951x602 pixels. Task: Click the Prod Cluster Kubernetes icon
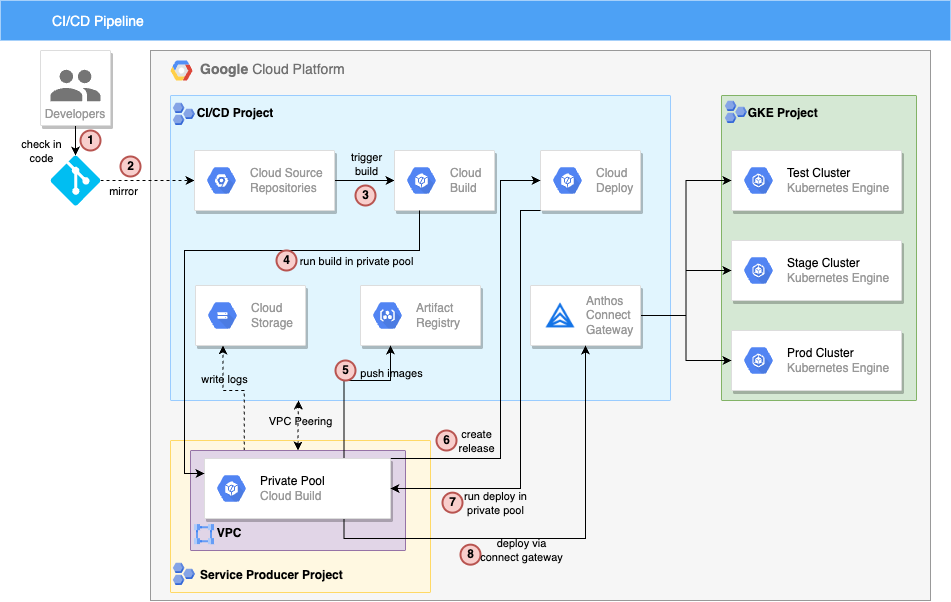758,361
